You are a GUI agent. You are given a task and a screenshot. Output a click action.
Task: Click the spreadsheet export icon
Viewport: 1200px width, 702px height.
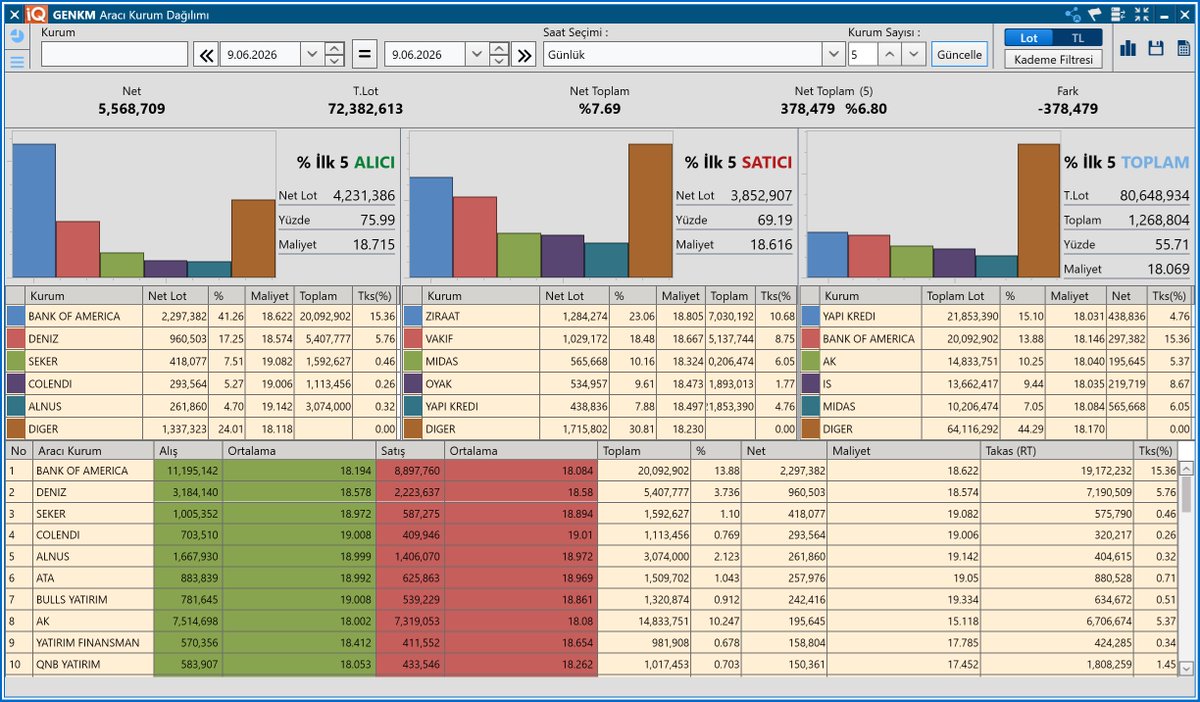pos(1183,48)
